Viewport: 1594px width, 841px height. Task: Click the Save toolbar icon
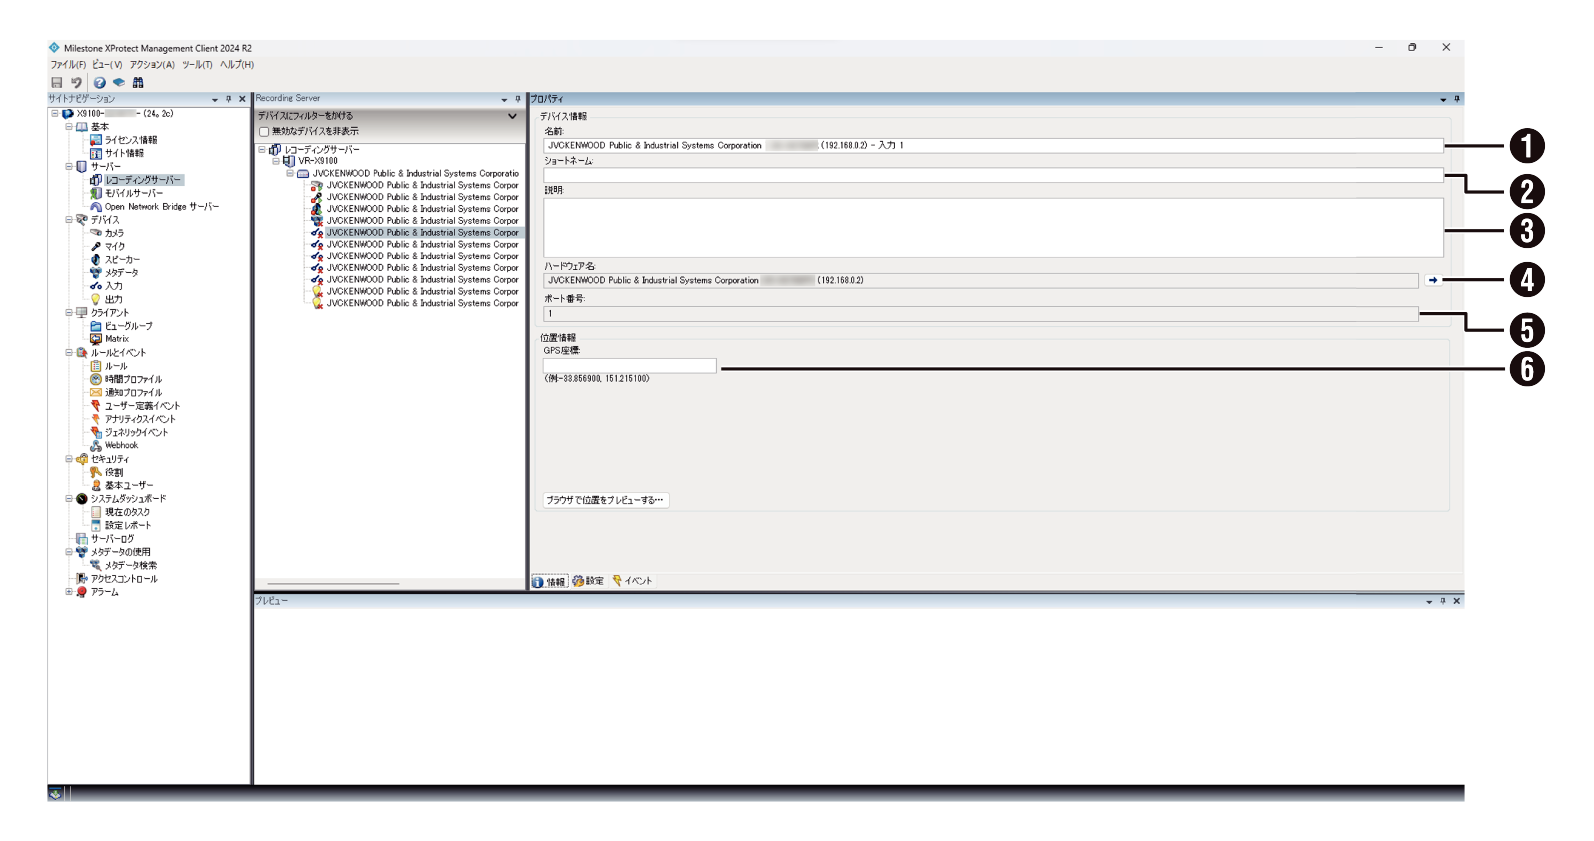click(x=57, y=83)
